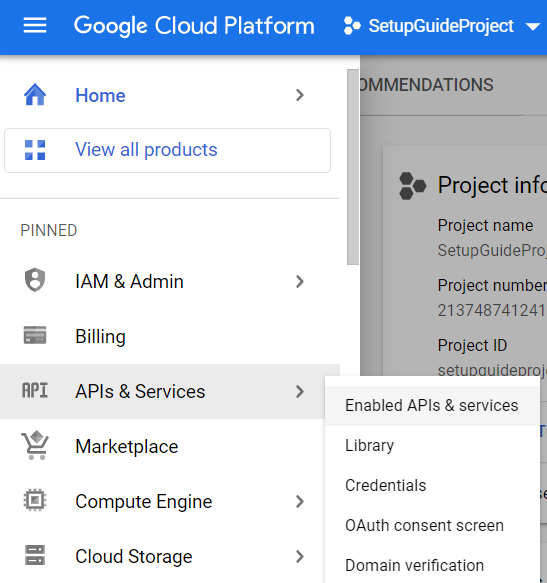Expand the Home submenu chevron
The height and width of the screenshot is (583, 547).
(300, 96)
